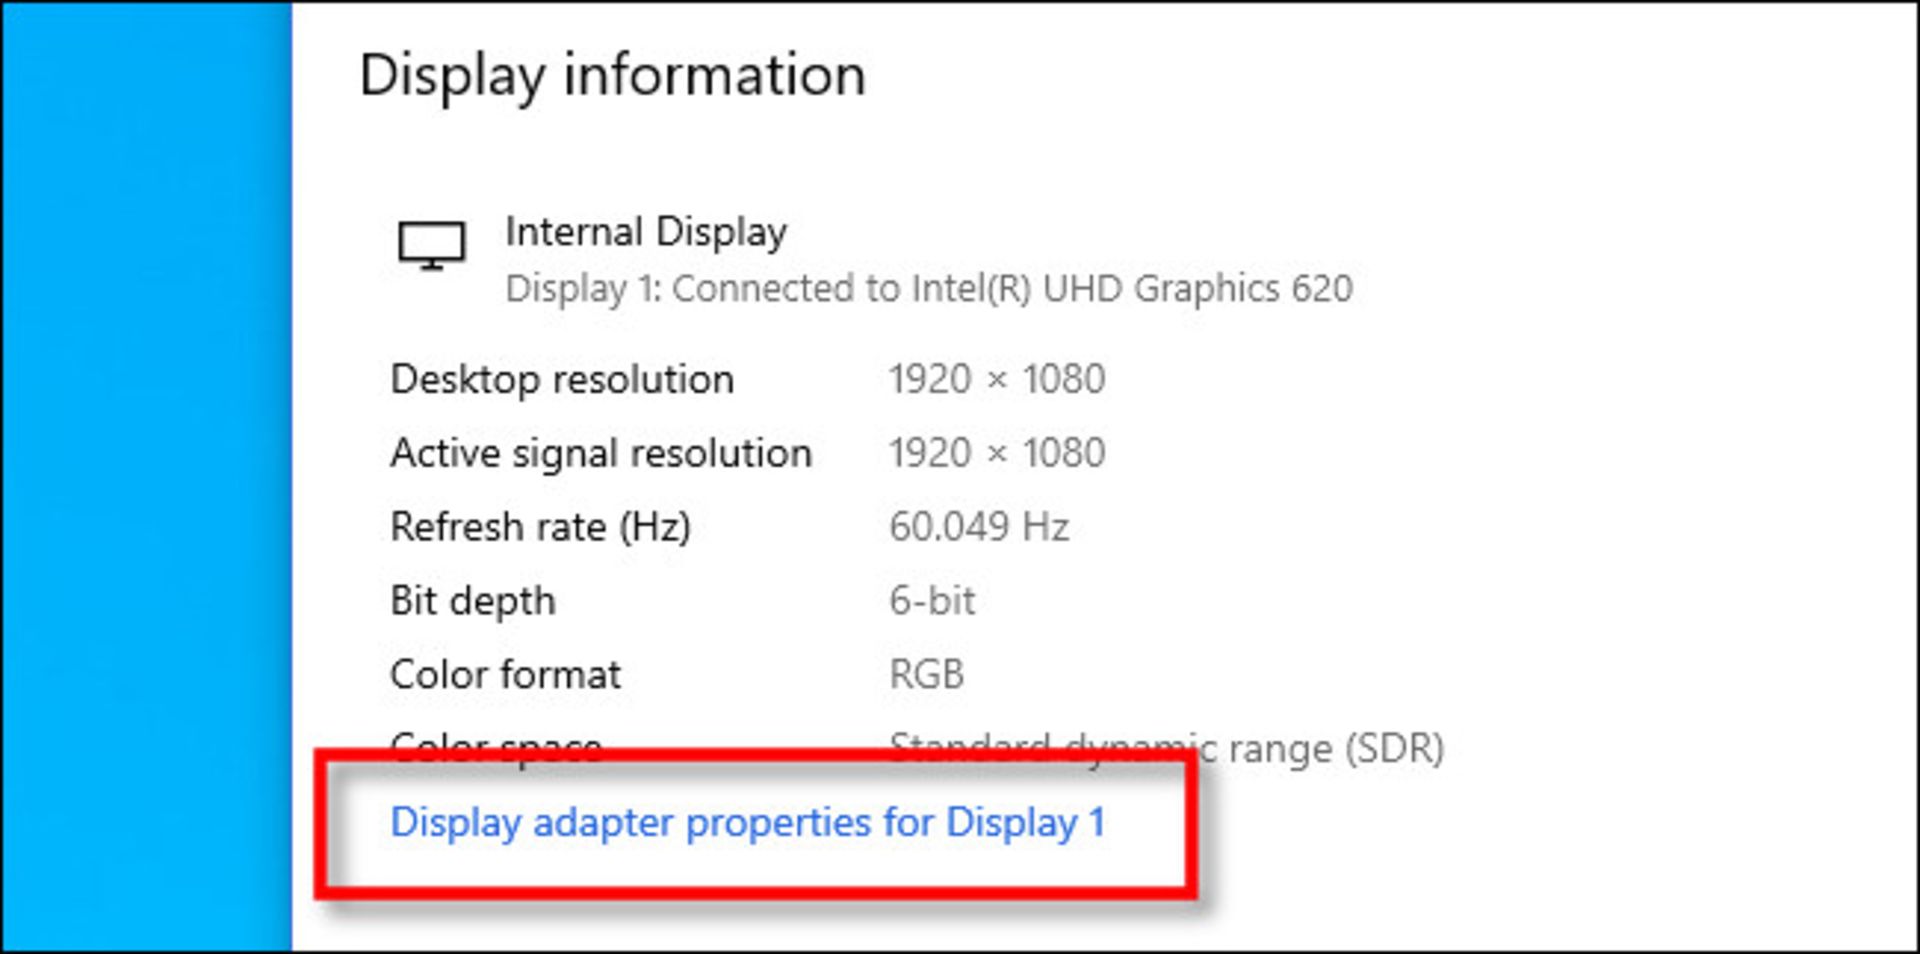Click the 6-bit value
The image size is (1920, 954).
pos(931,601)
